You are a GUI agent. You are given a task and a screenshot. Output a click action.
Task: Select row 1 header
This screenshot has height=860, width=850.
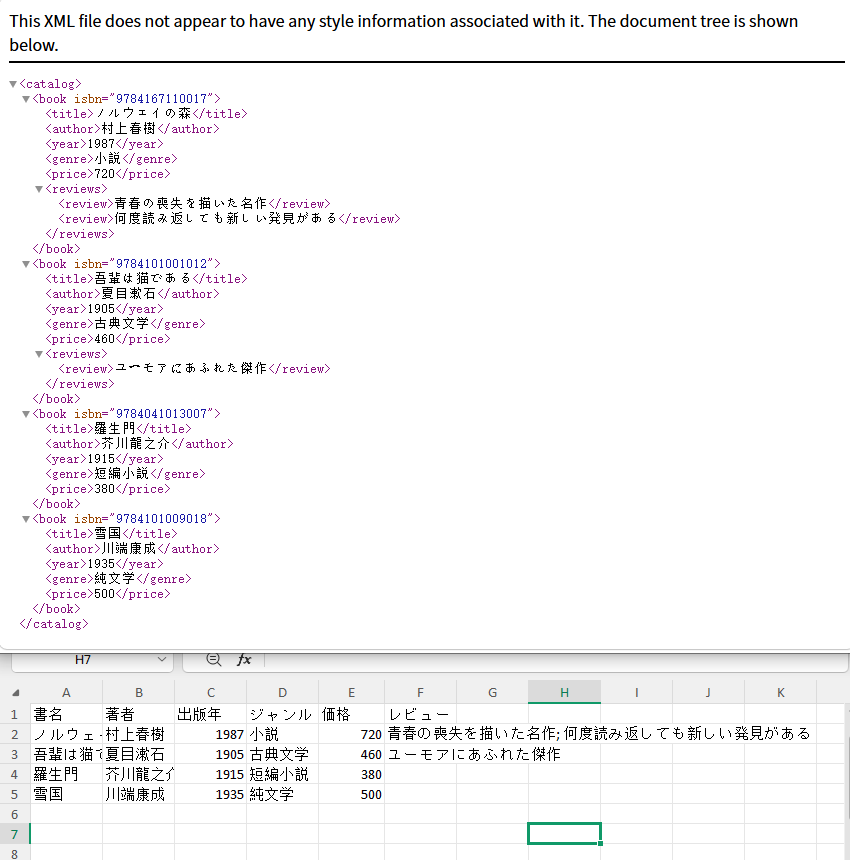point(15,714)
